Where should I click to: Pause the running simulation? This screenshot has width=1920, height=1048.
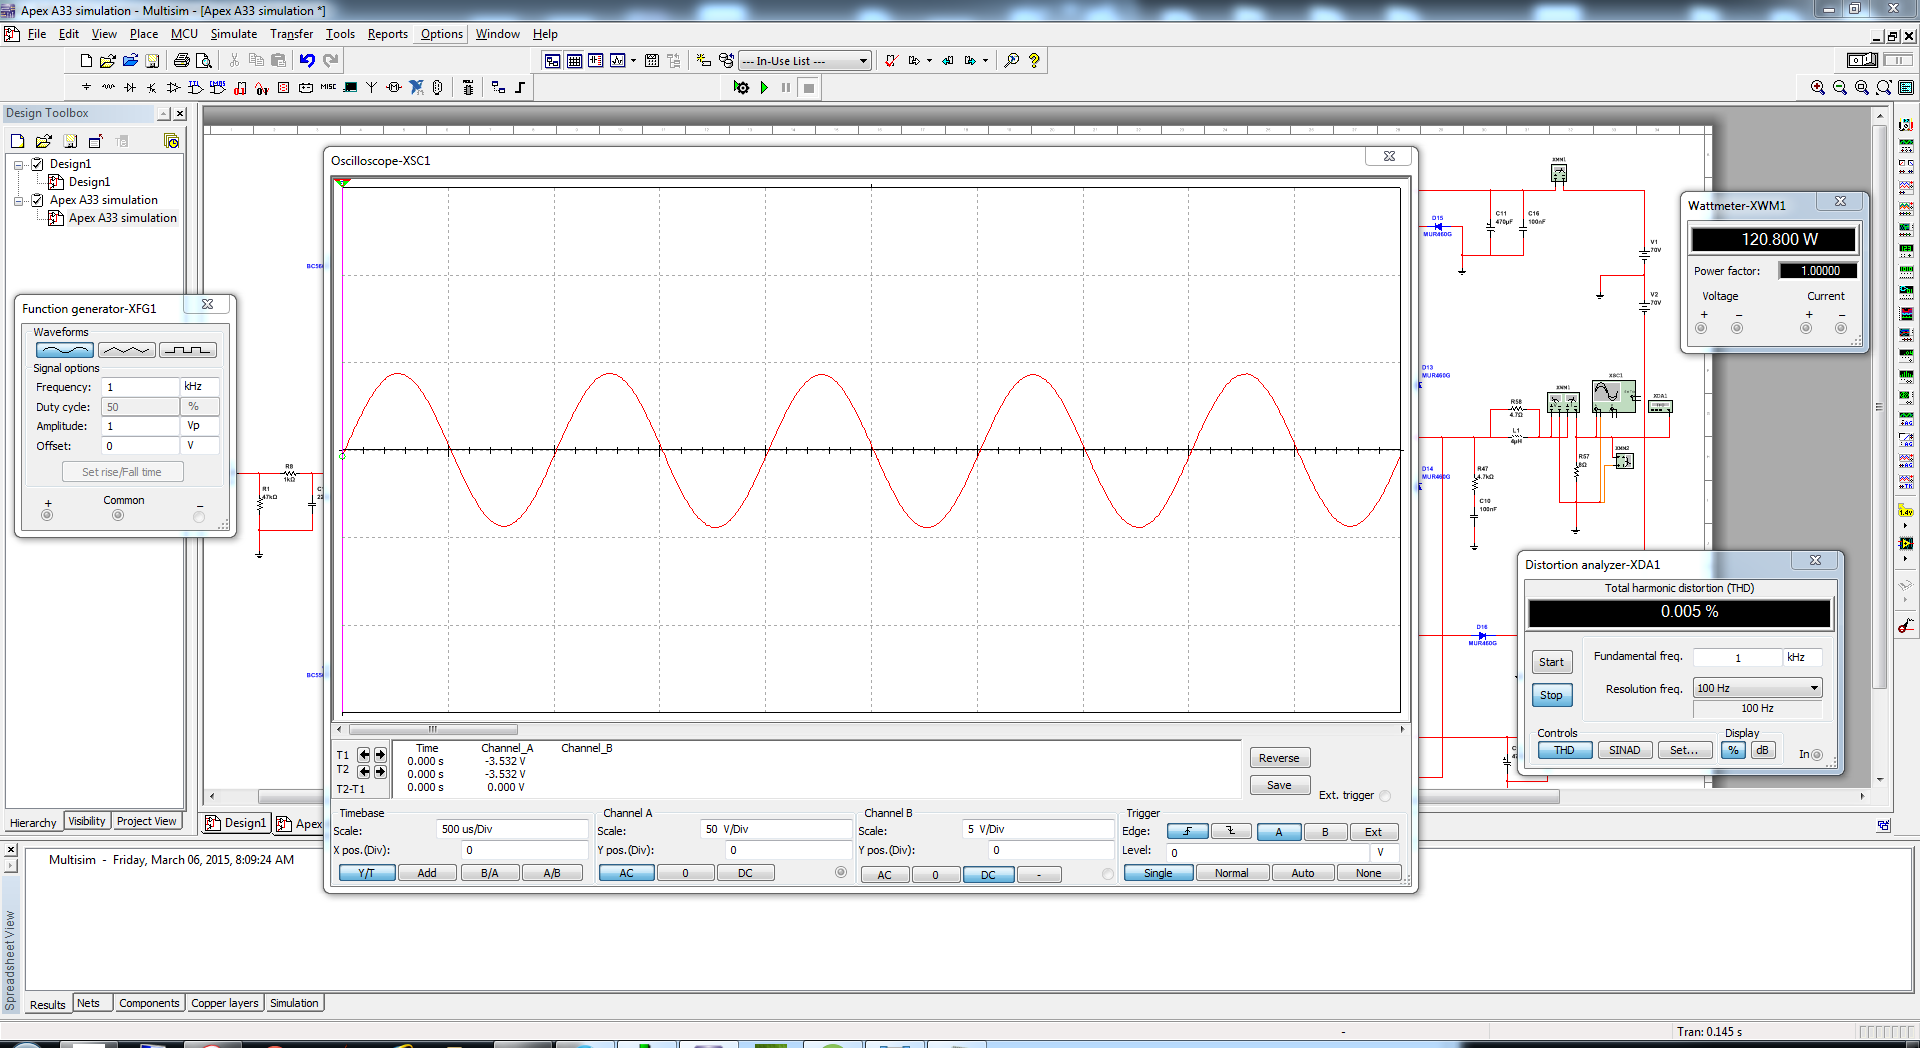[786, 88]
